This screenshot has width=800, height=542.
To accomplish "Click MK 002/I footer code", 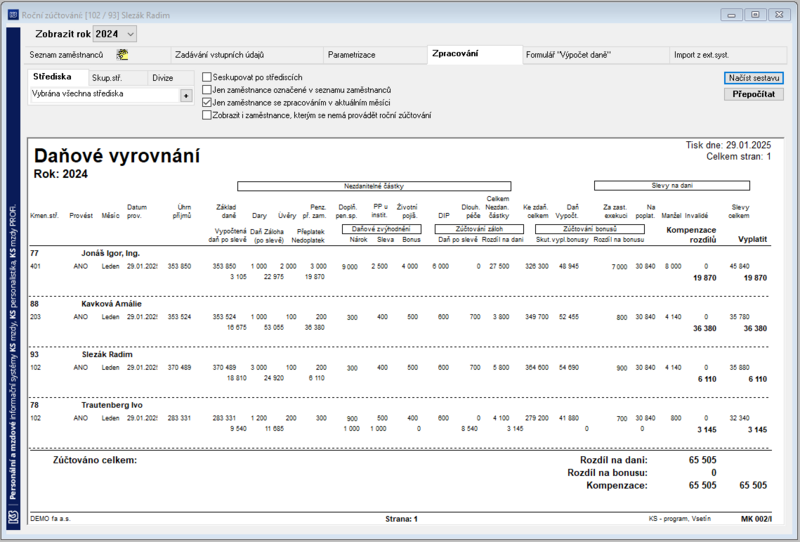I will pos(757,519).
